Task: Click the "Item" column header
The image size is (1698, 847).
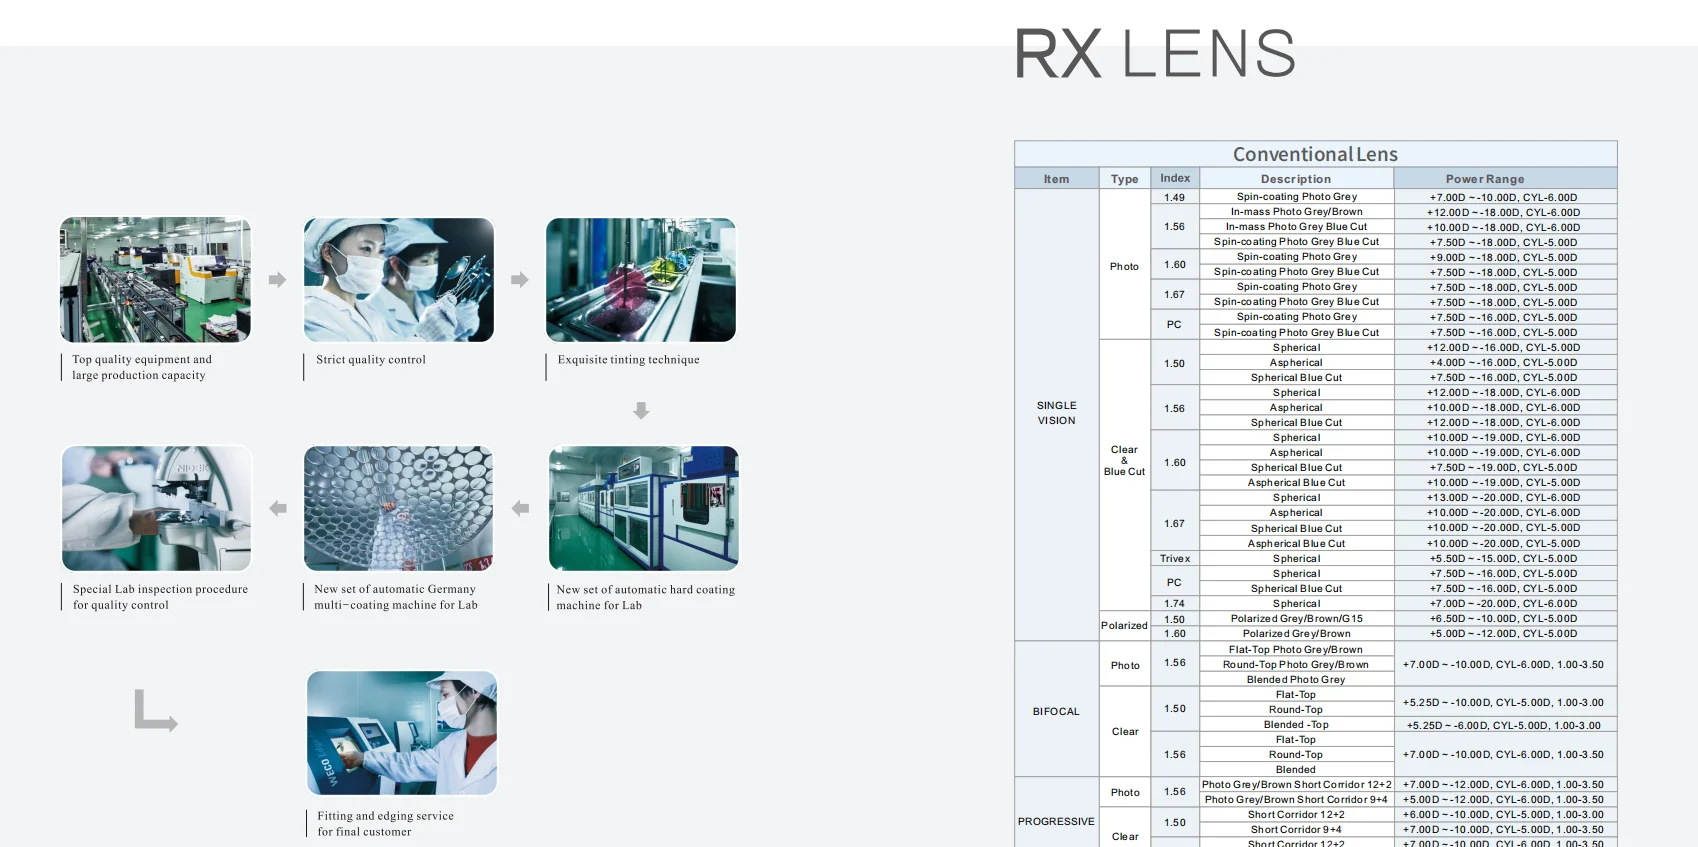Action: tap(1056, 179)
